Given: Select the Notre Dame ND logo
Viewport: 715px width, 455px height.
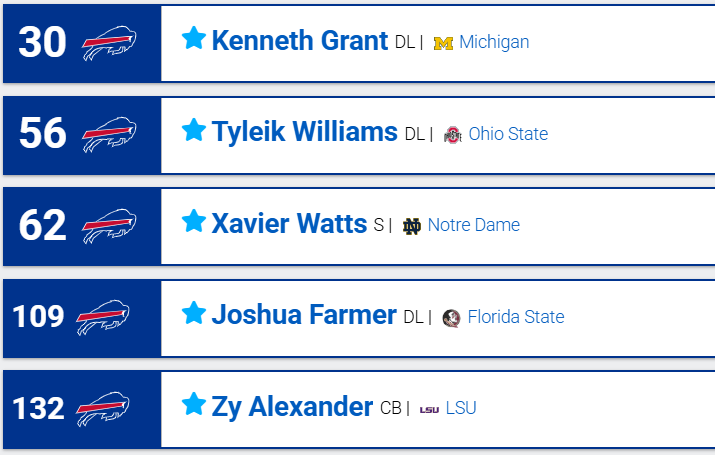Looking at the screenshot, I should (x=412, y=226).
